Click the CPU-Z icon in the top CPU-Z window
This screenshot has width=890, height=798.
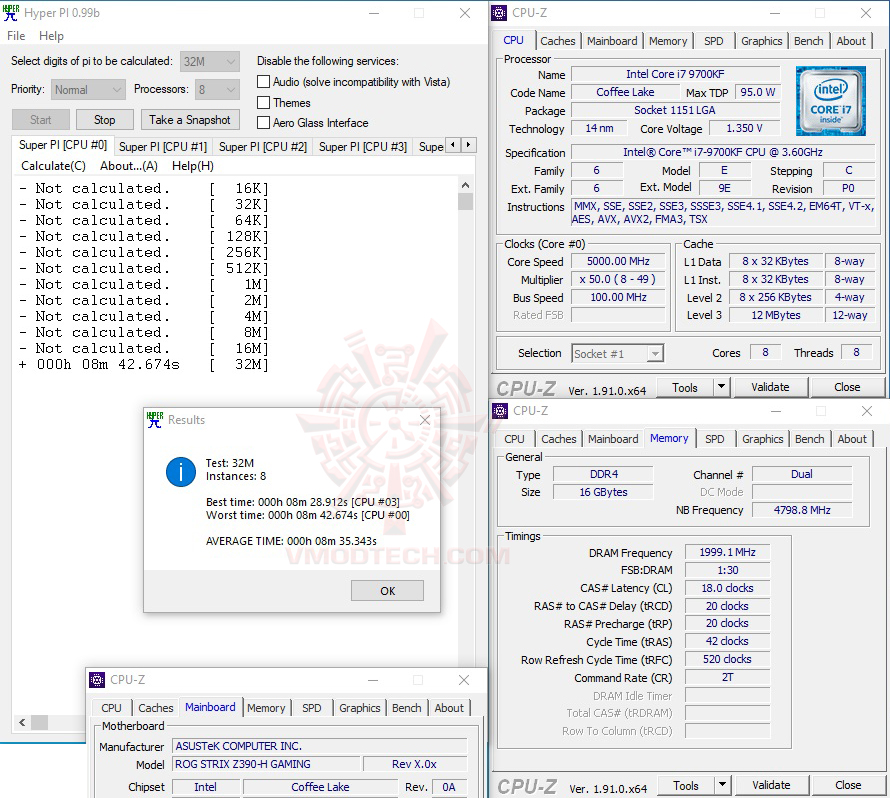pos(499,12)
